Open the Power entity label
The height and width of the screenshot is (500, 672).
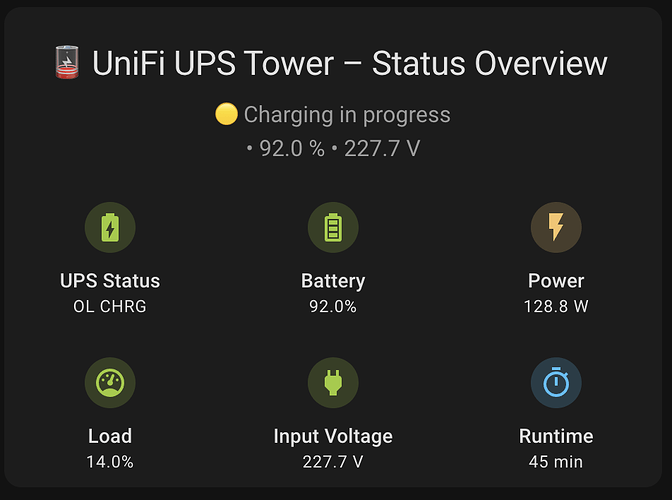coord(556,281)
